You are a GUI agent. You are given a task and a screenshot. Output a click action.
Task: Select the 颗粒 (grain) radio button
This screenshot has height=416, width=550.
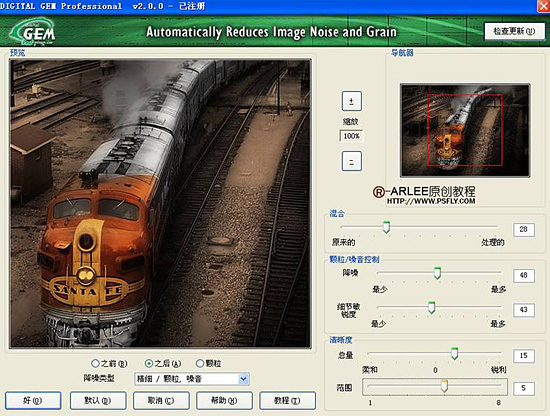coord(200,363)
